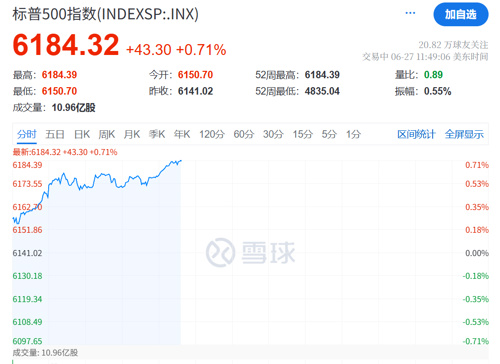Open 区间统计 range statistics
The image size is (500, 364).
[x=416, y=134]
